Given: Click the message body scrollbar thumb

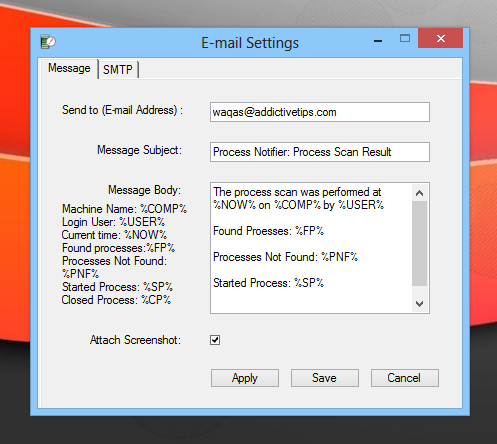Looking at the screenshot, I should pos(420,243).
